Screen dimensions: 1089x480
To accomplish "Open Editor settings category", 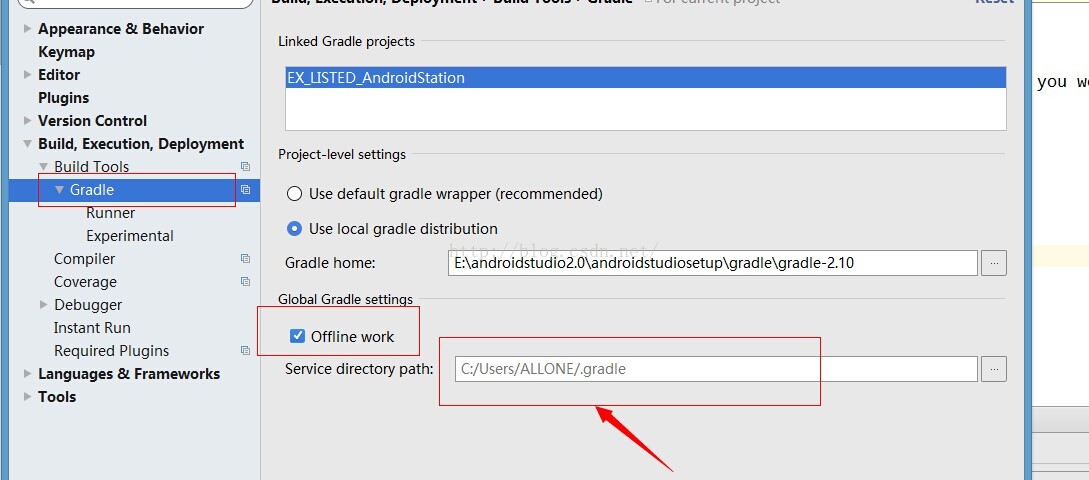I will tap(59, 74).
